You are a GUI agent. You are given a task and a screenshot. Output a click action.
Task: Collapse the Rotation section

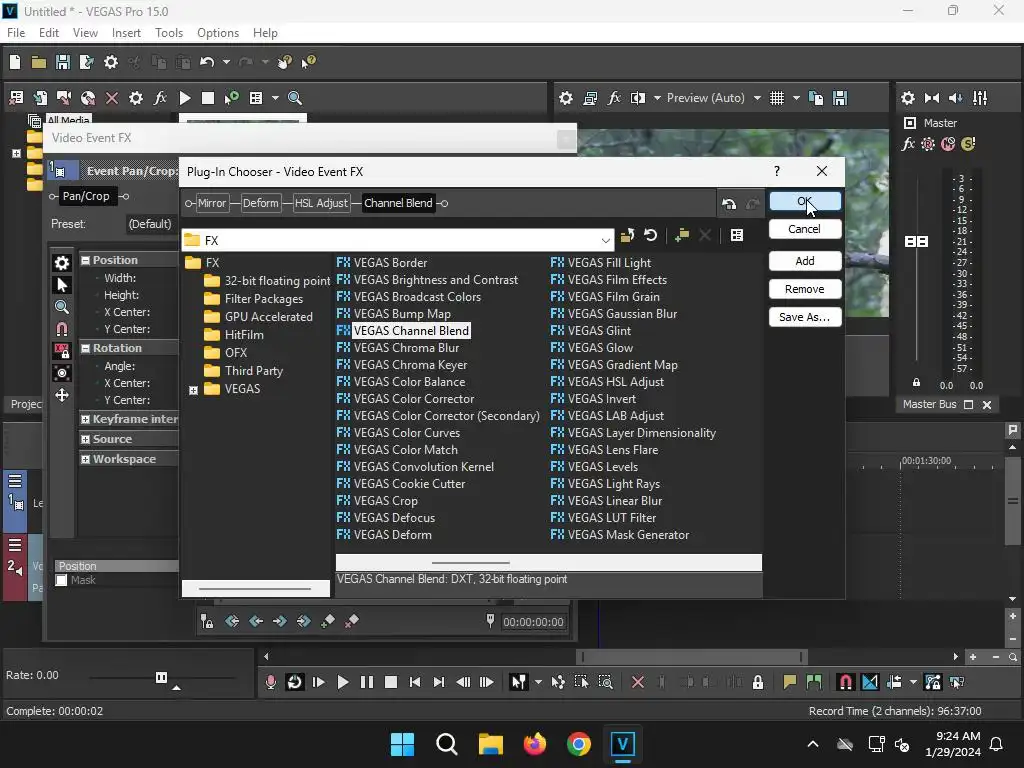[x=85, y=348]
